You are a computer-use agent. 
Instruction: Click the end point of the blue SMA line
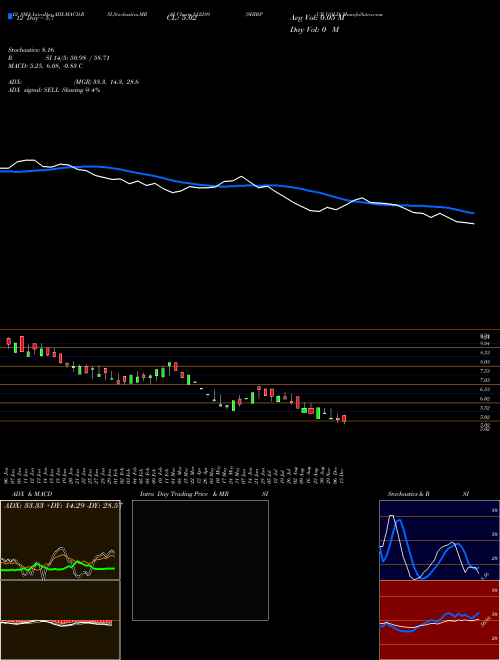(473, 213)
